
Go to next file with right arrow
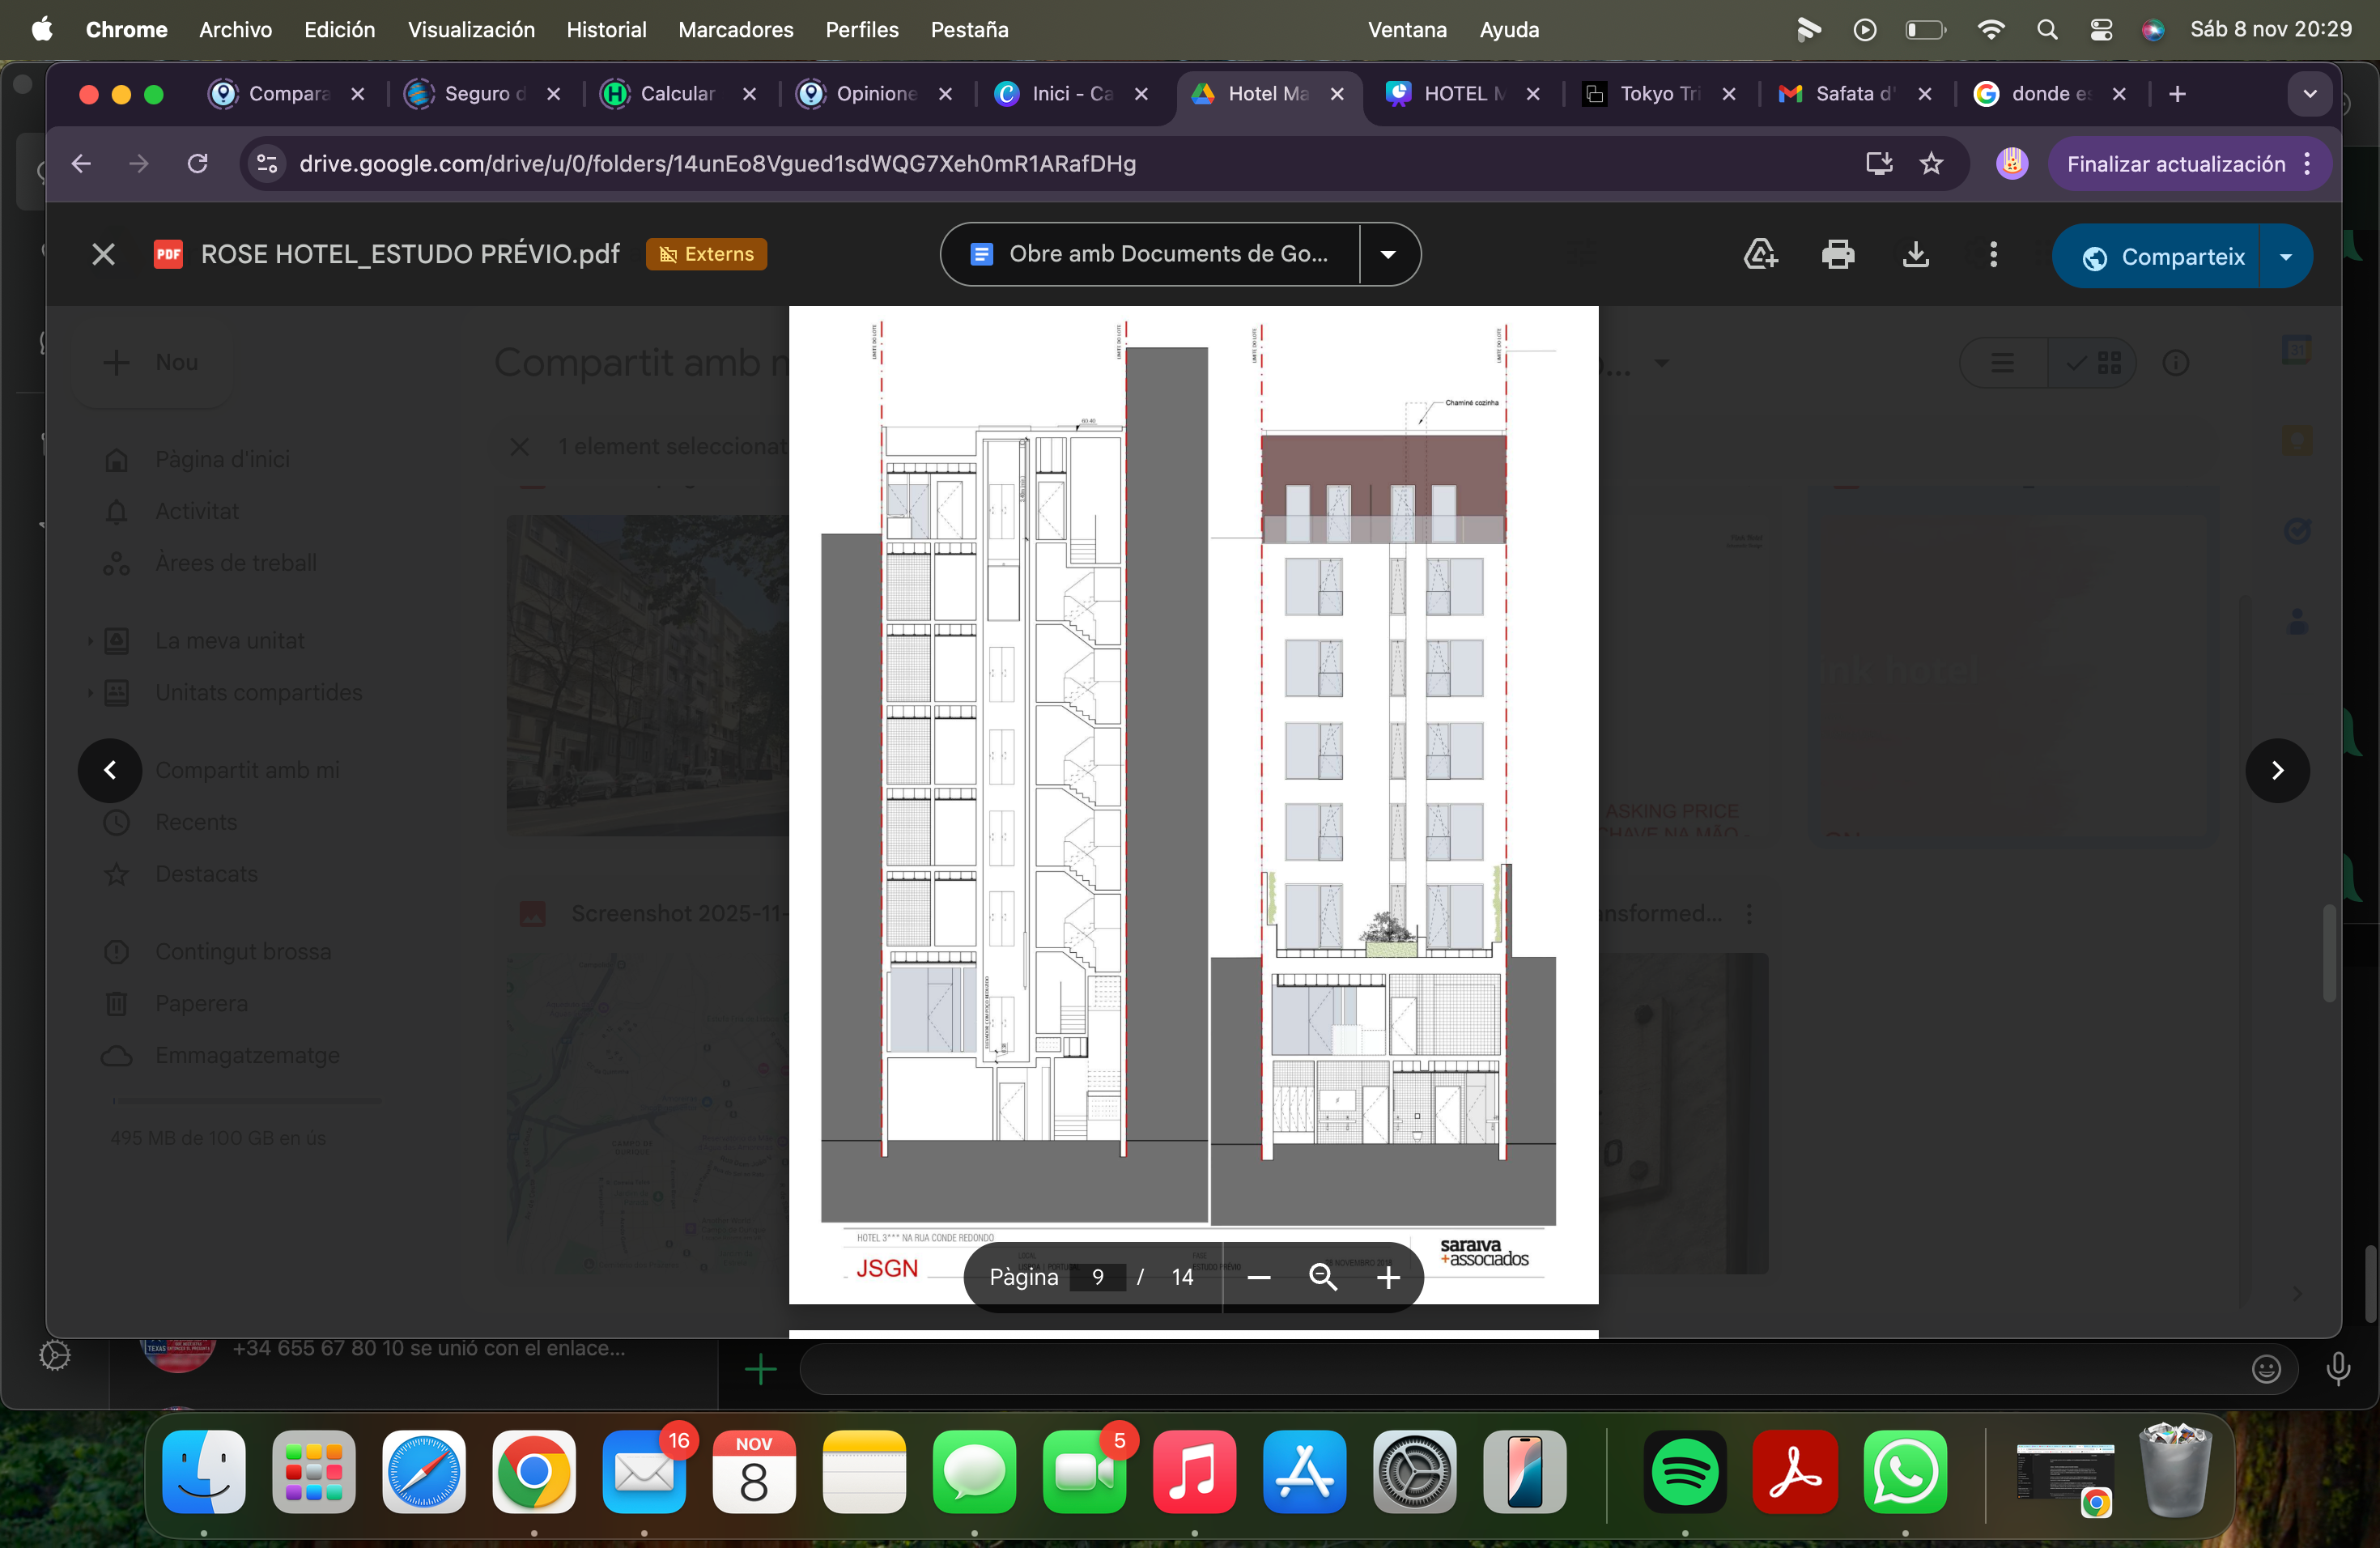pos(2277,770)
